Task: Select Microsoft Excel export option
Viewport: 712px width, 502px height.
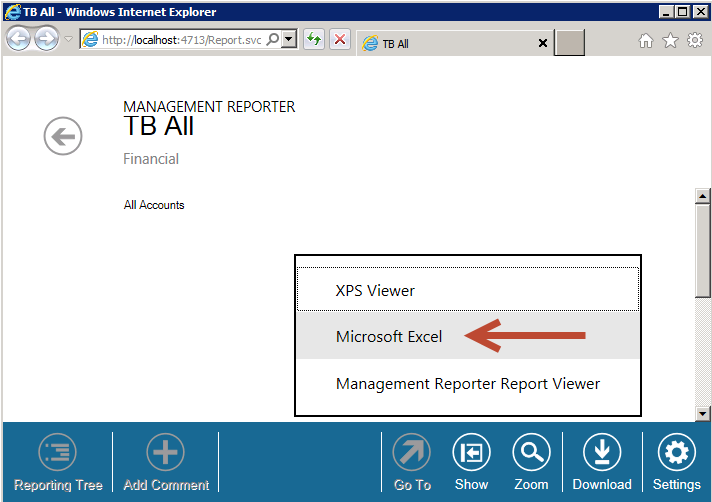Action: tap(468, 336)
